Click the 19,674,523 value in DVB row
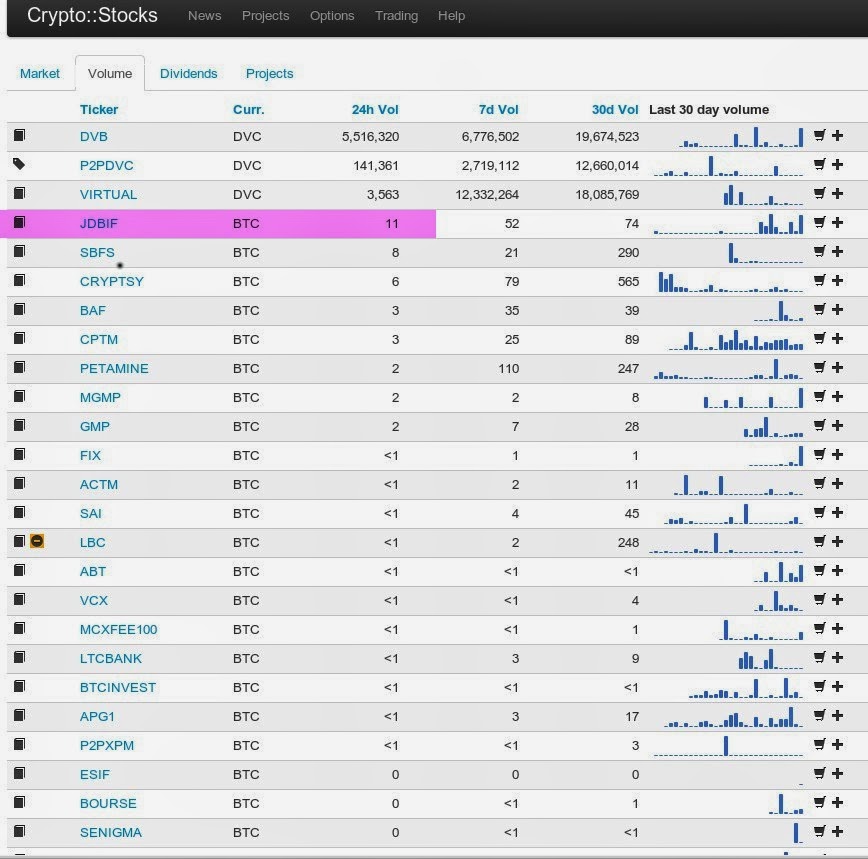 (607, 137)
